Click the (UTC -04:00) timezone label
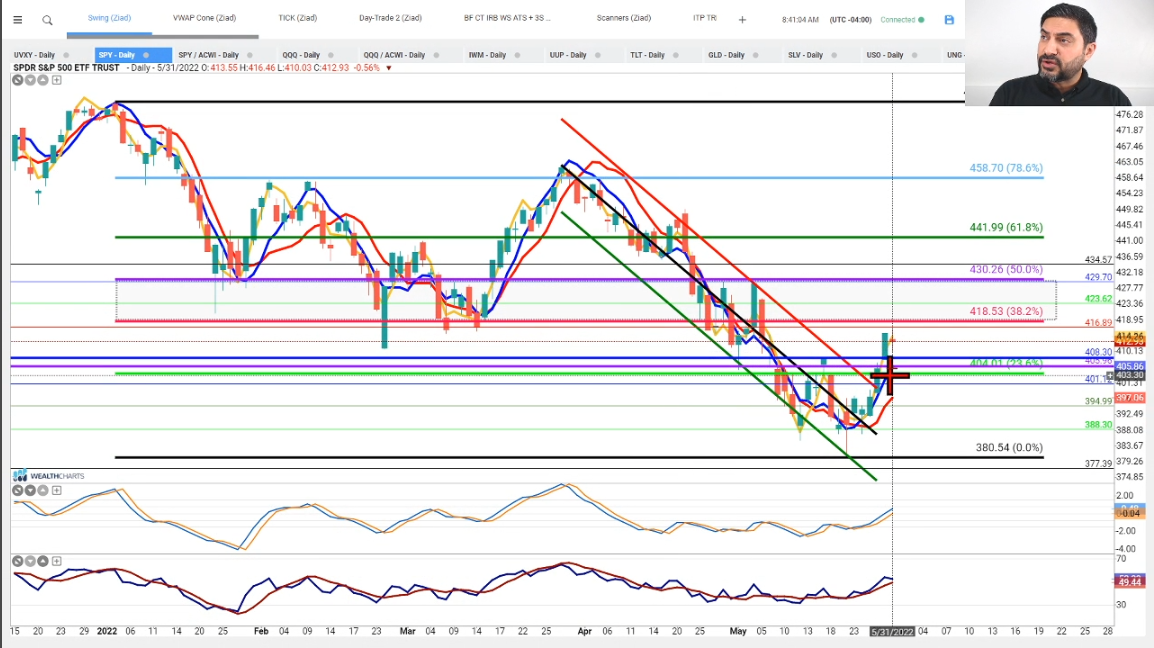This screenshot has width=1154, height=648. (850, 20)
